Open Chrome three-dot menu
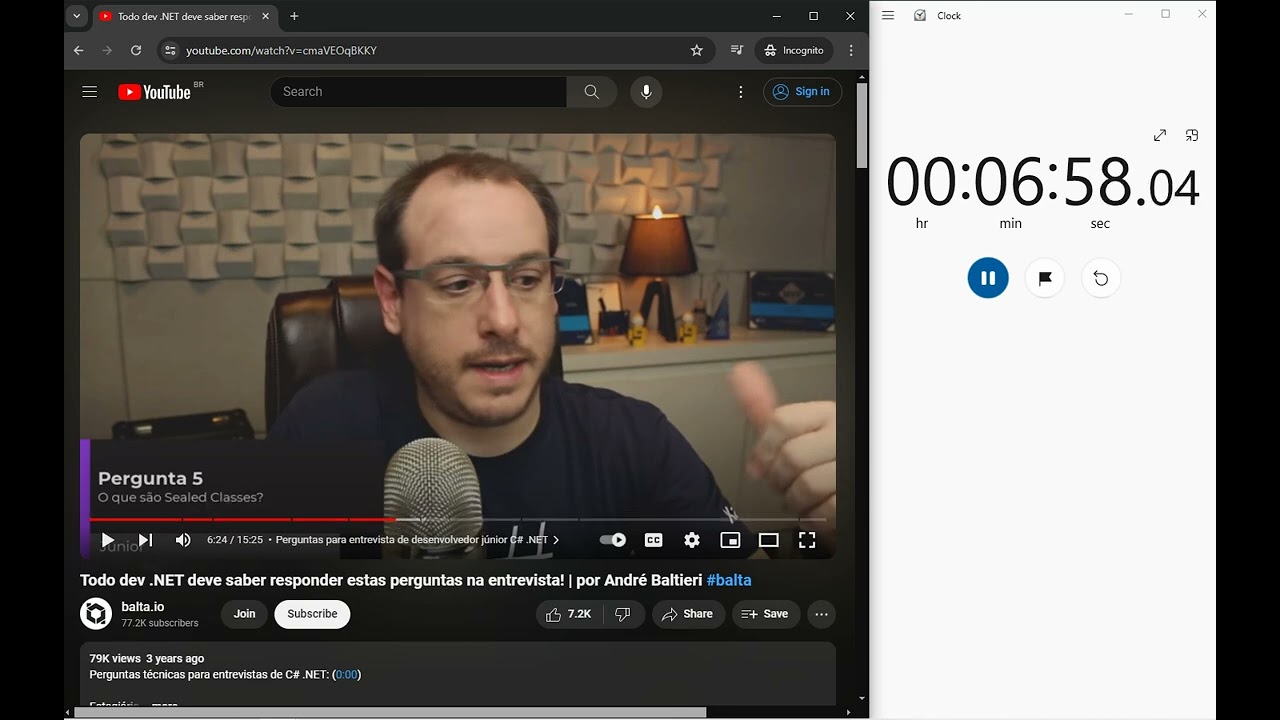 point(851,50)
